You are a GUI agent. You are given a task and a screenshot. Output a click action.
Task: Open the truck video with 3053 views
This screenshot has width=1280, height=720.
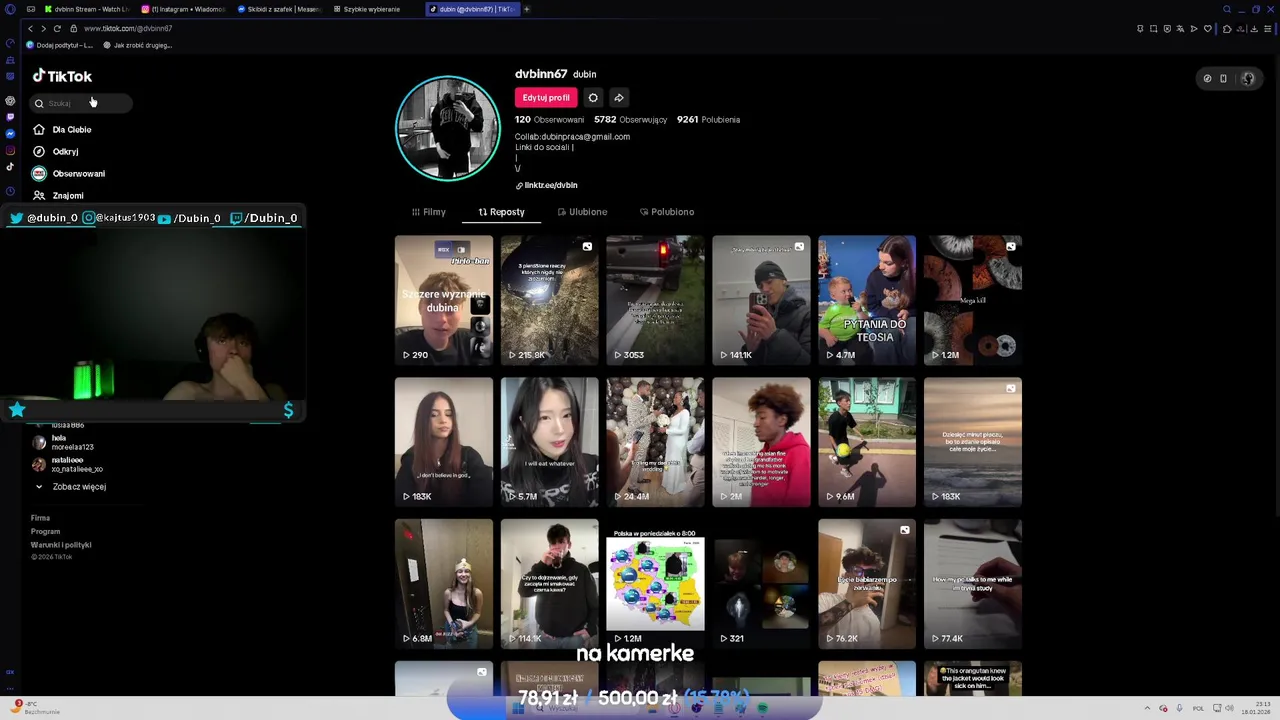tap(656, 300)
